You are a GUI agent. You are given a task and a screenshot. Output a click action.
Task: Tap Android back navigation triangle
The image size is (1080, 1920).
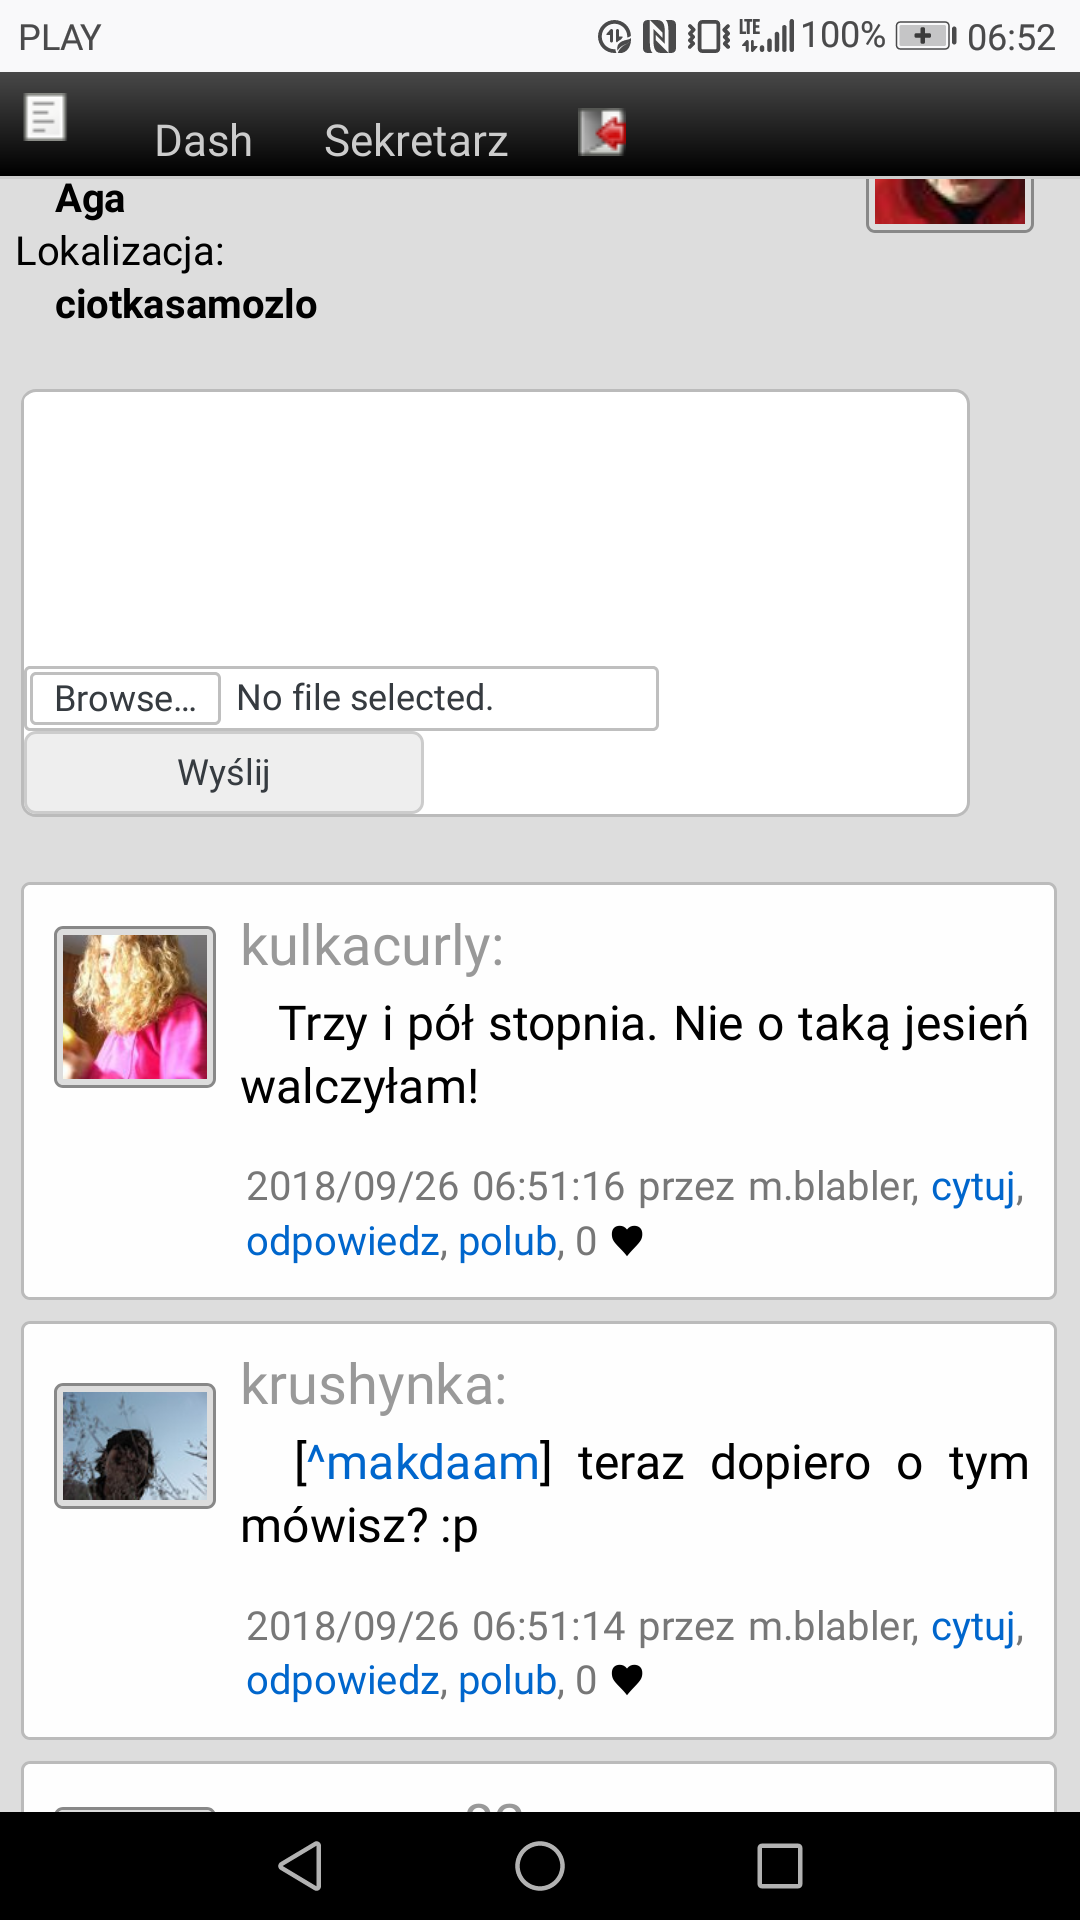click(x=300, y=1866)
